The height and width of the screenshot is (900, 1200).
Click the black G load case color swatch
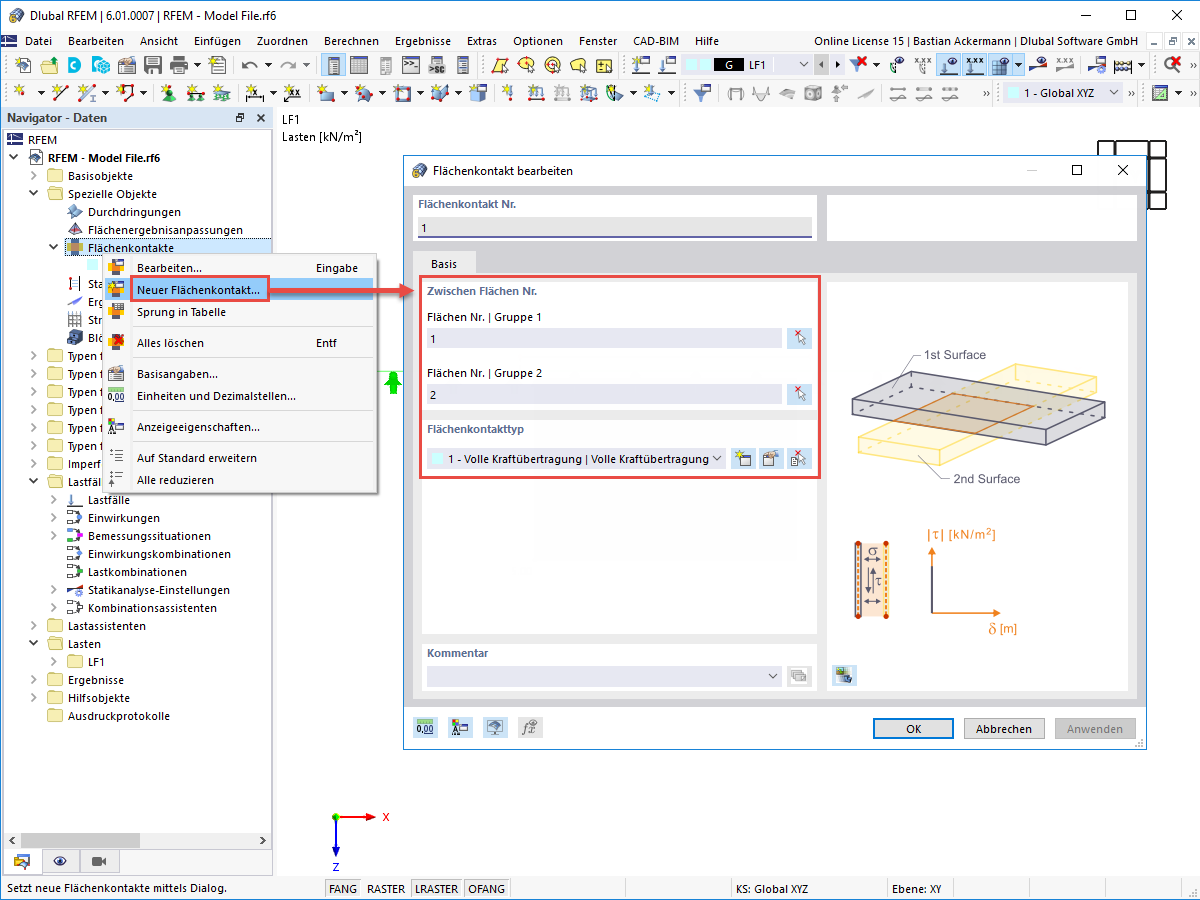729,65
